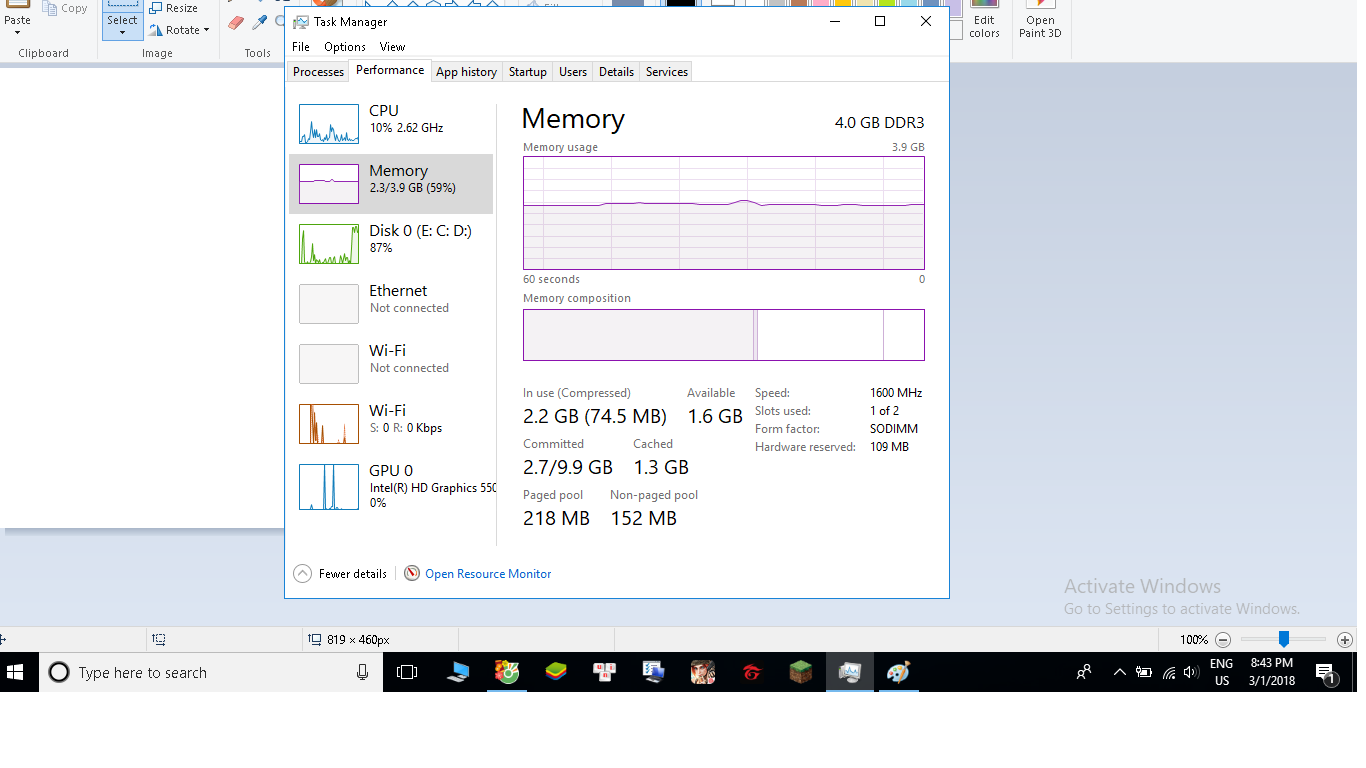This screenshot has height=768, width=1366.
Task: Expand the Paste dropdown arrow in Paint
Action: [x=17, y=32]
